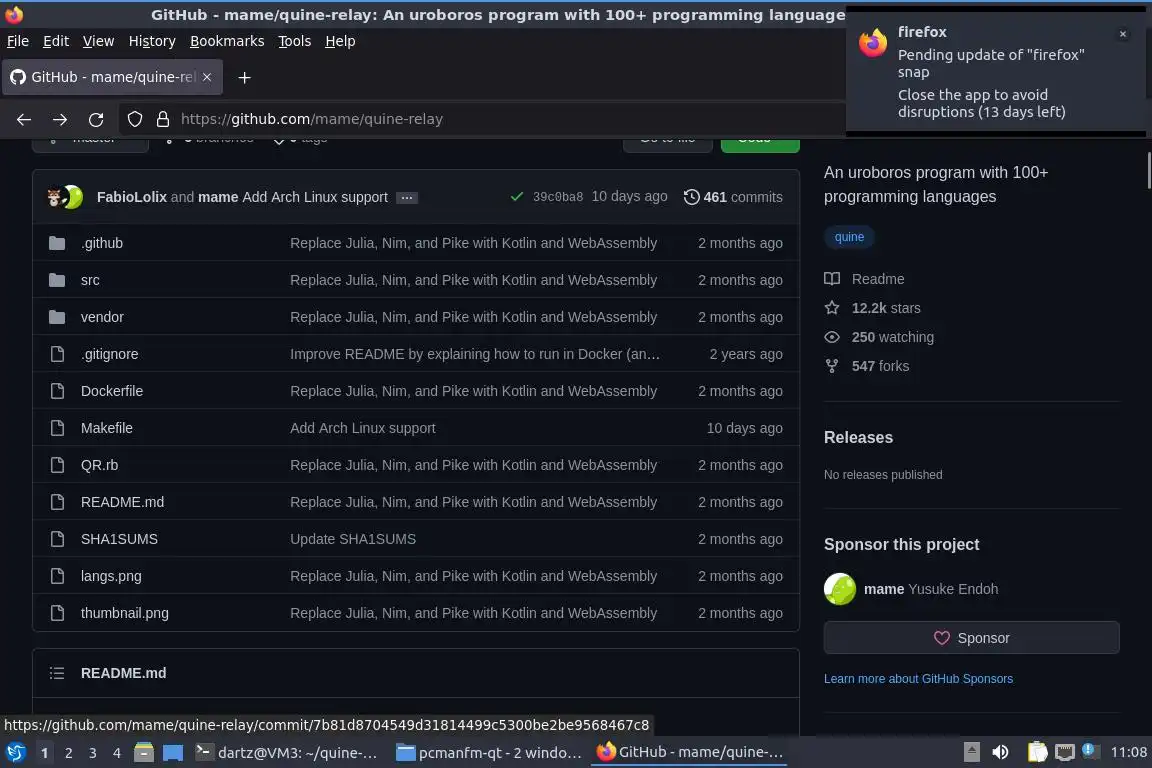The height and width of the screenshot is (768, 1152).
Task: Click the site security padlock icon
Action: tap(162, 119)
